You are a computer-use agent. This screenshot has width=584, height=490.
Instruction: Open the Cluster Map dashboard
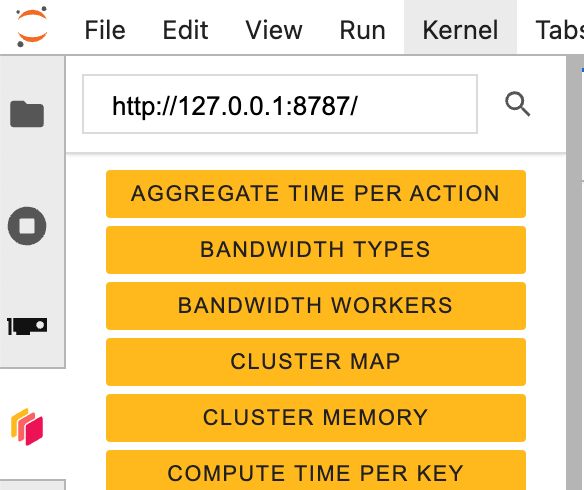316,362
